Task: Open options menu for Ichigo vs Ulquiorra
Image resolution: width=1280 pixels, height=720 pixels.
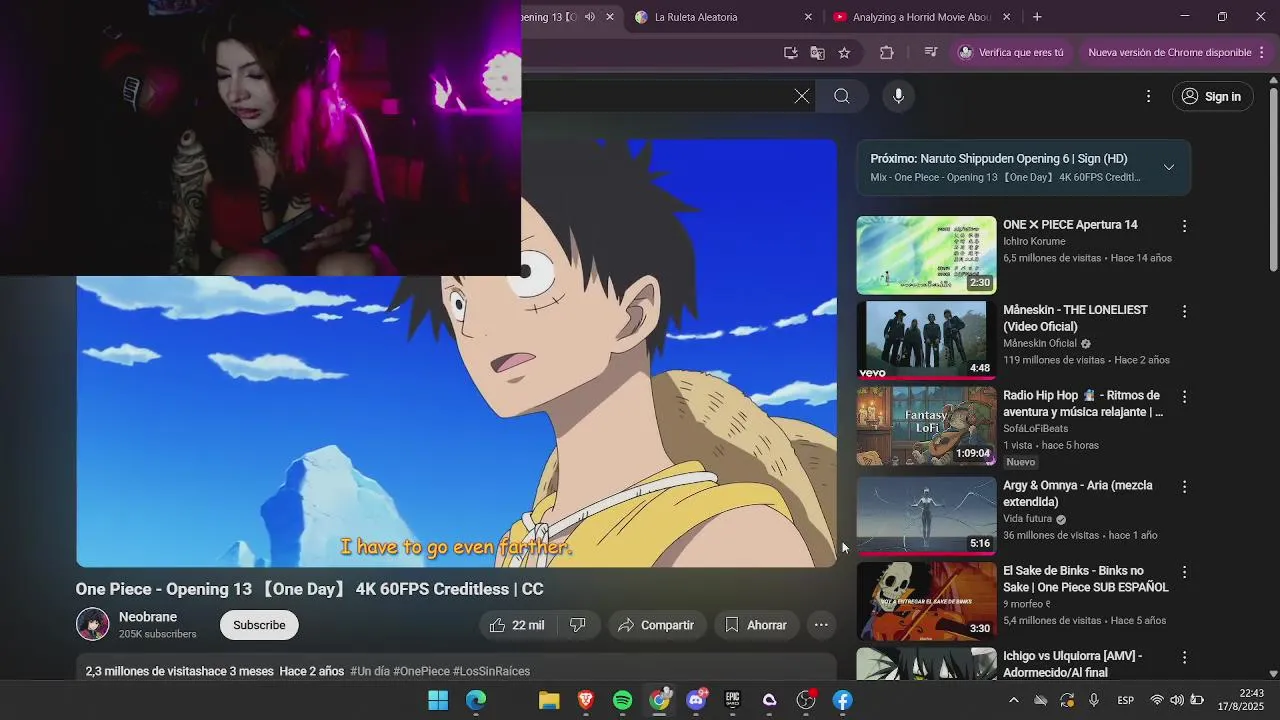Action: 1184,658
